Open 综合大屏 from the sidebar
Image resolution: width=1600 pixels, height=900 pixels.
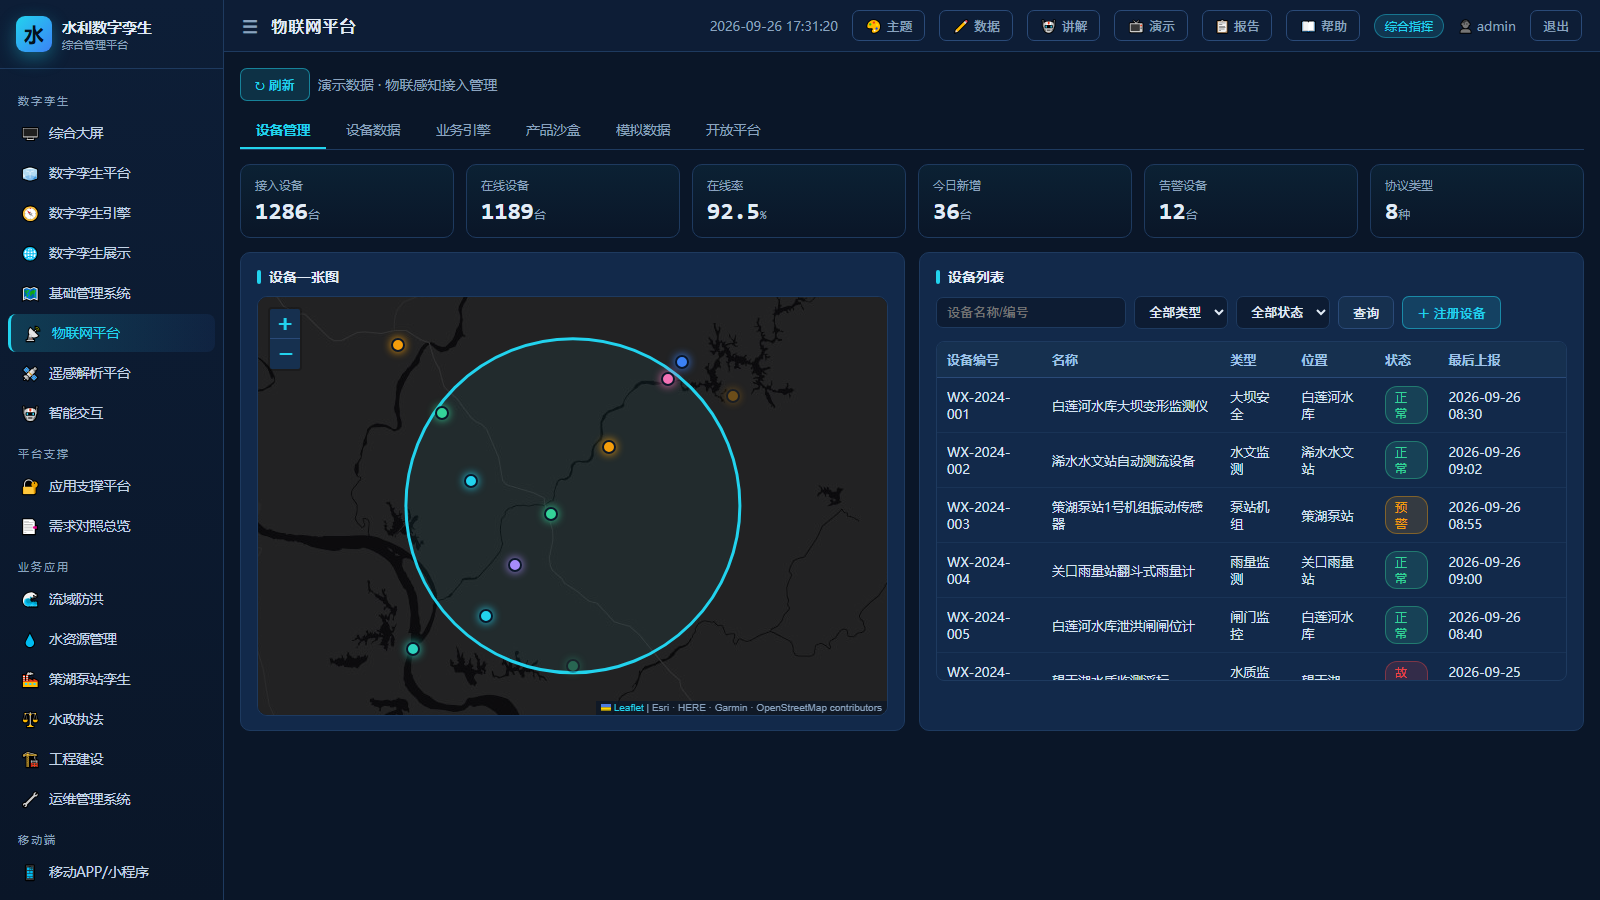[111, 133]
